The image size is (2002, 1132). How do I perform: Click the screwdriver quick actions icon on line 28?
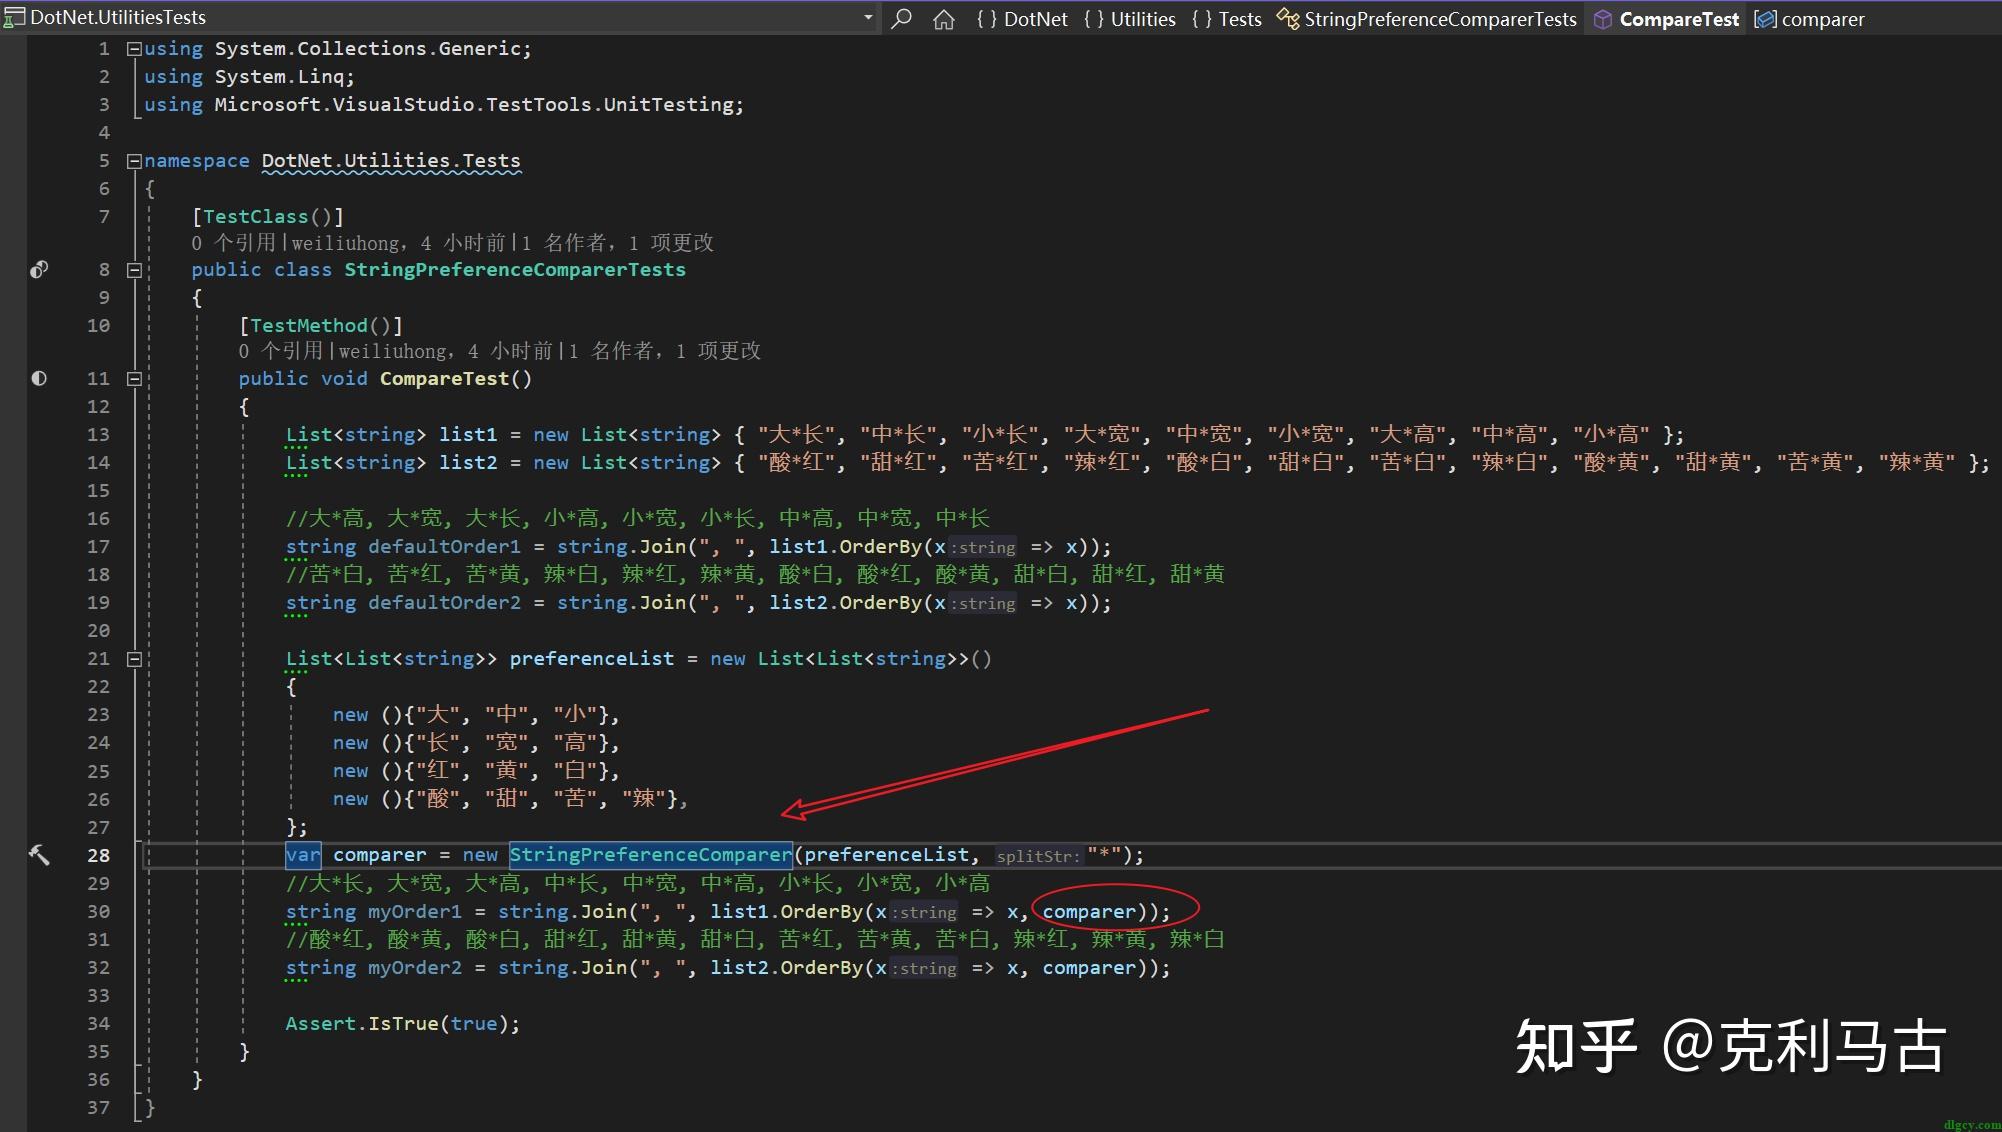[39, 855]
